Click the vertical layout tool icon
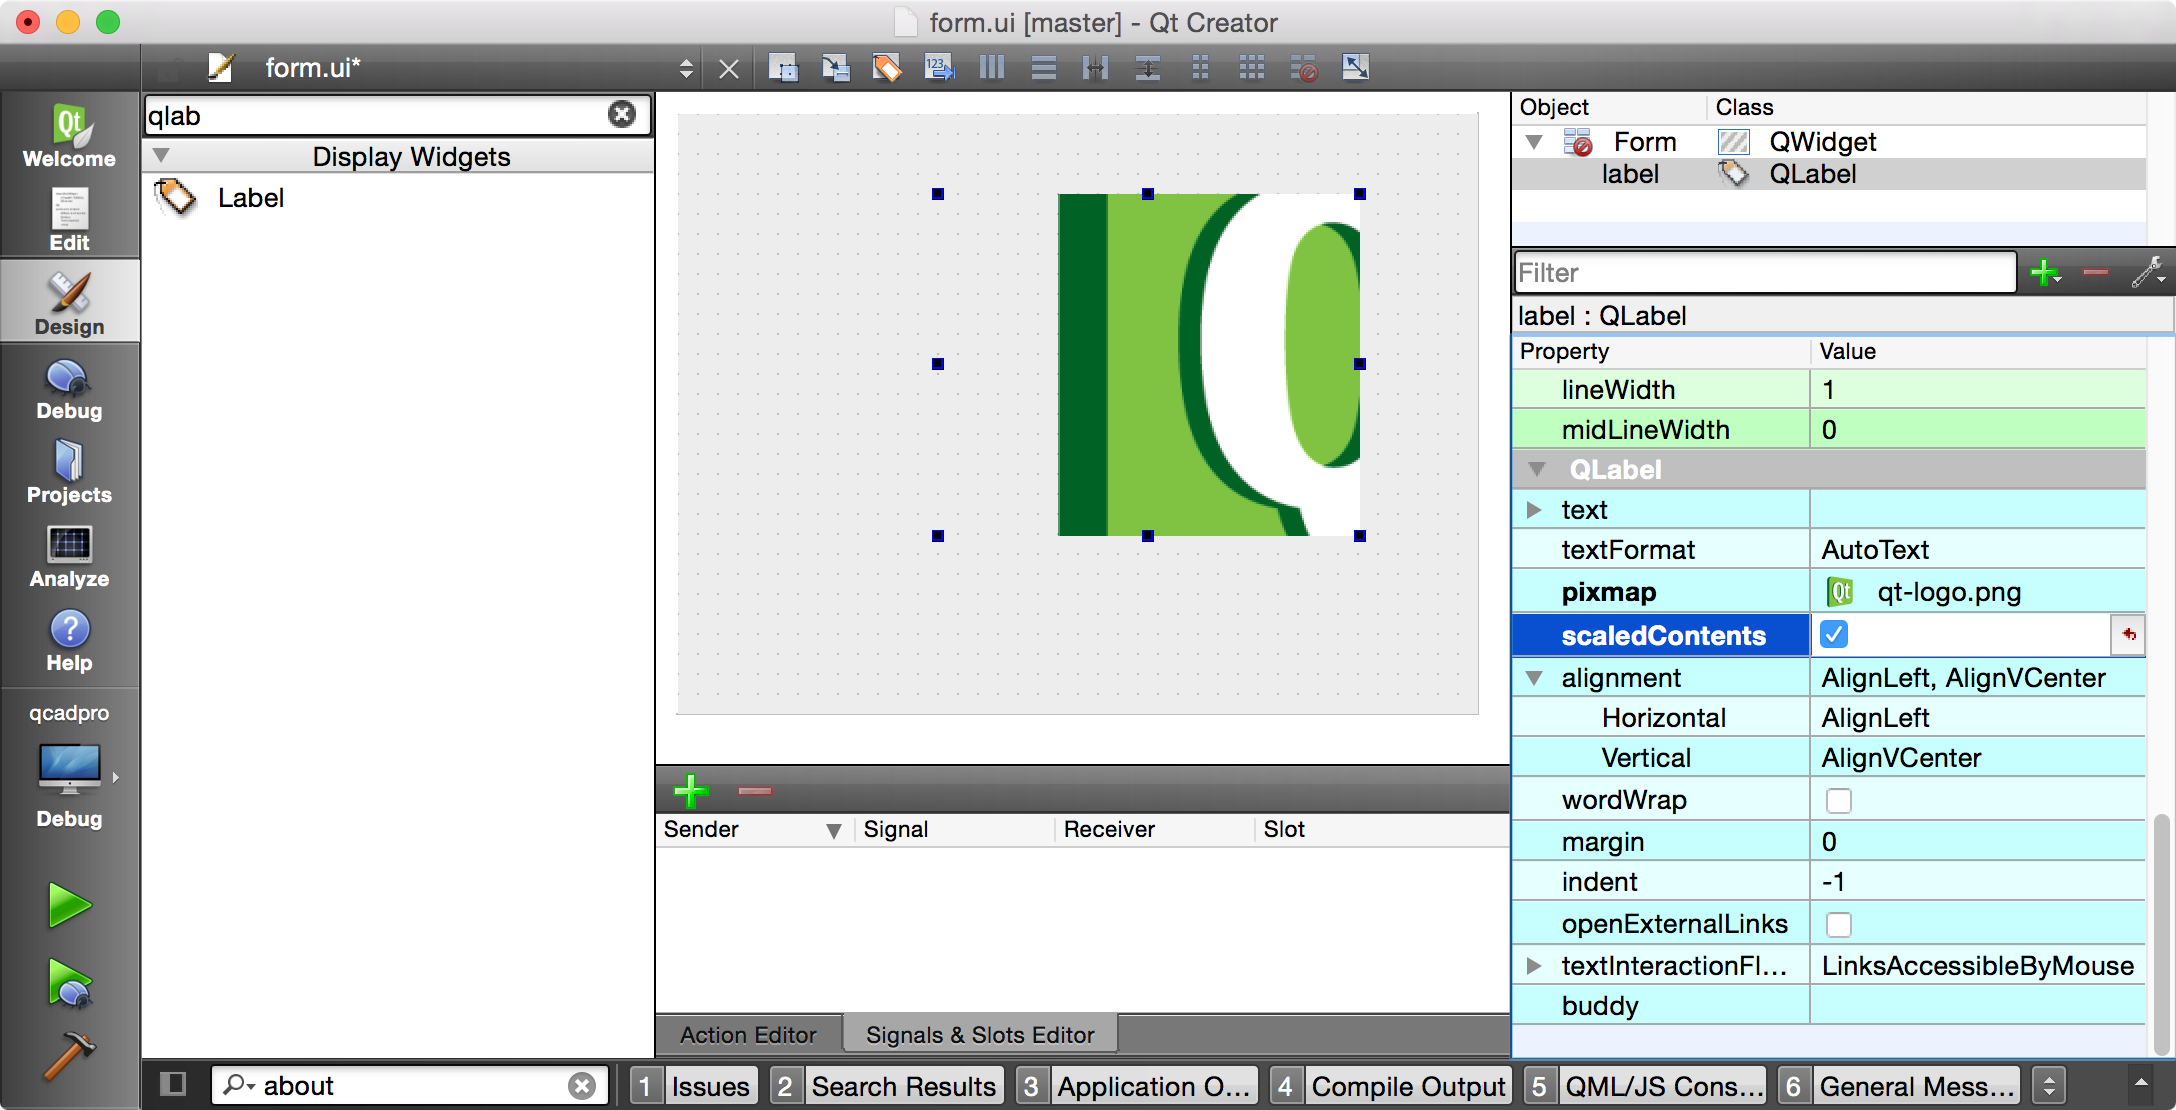The image size is (2176, 1110). [x=1043, y=68]
